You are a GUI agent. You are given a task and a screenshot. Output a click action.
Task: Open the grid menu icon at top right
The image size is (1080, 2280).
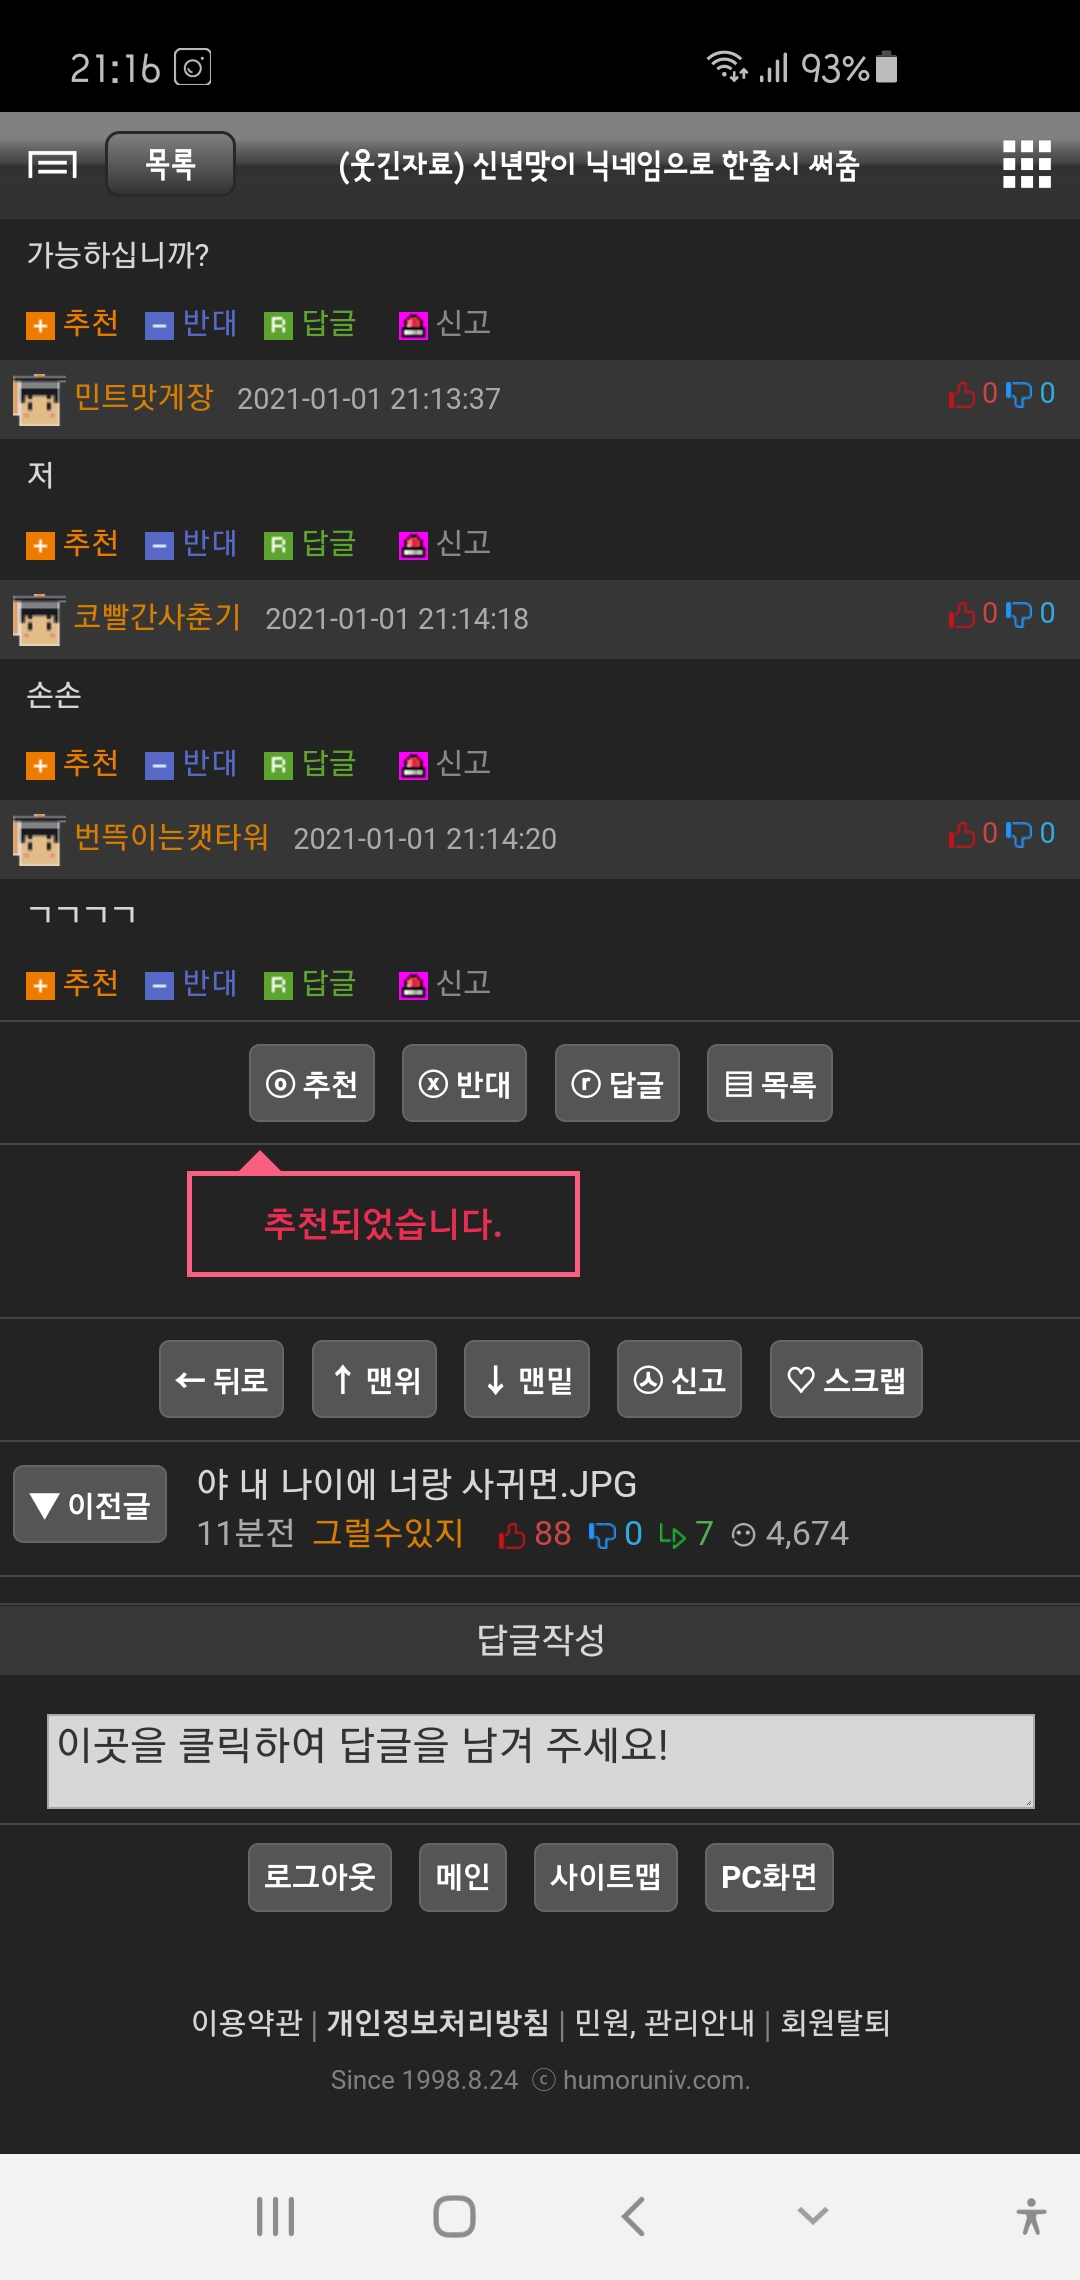click(x=1027, y=164)
